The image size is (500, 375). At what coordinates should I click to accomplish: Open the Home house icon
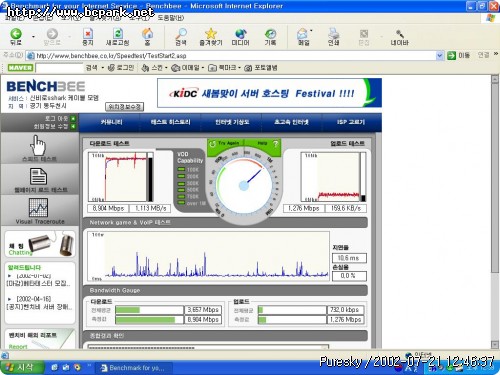[147, 34]
